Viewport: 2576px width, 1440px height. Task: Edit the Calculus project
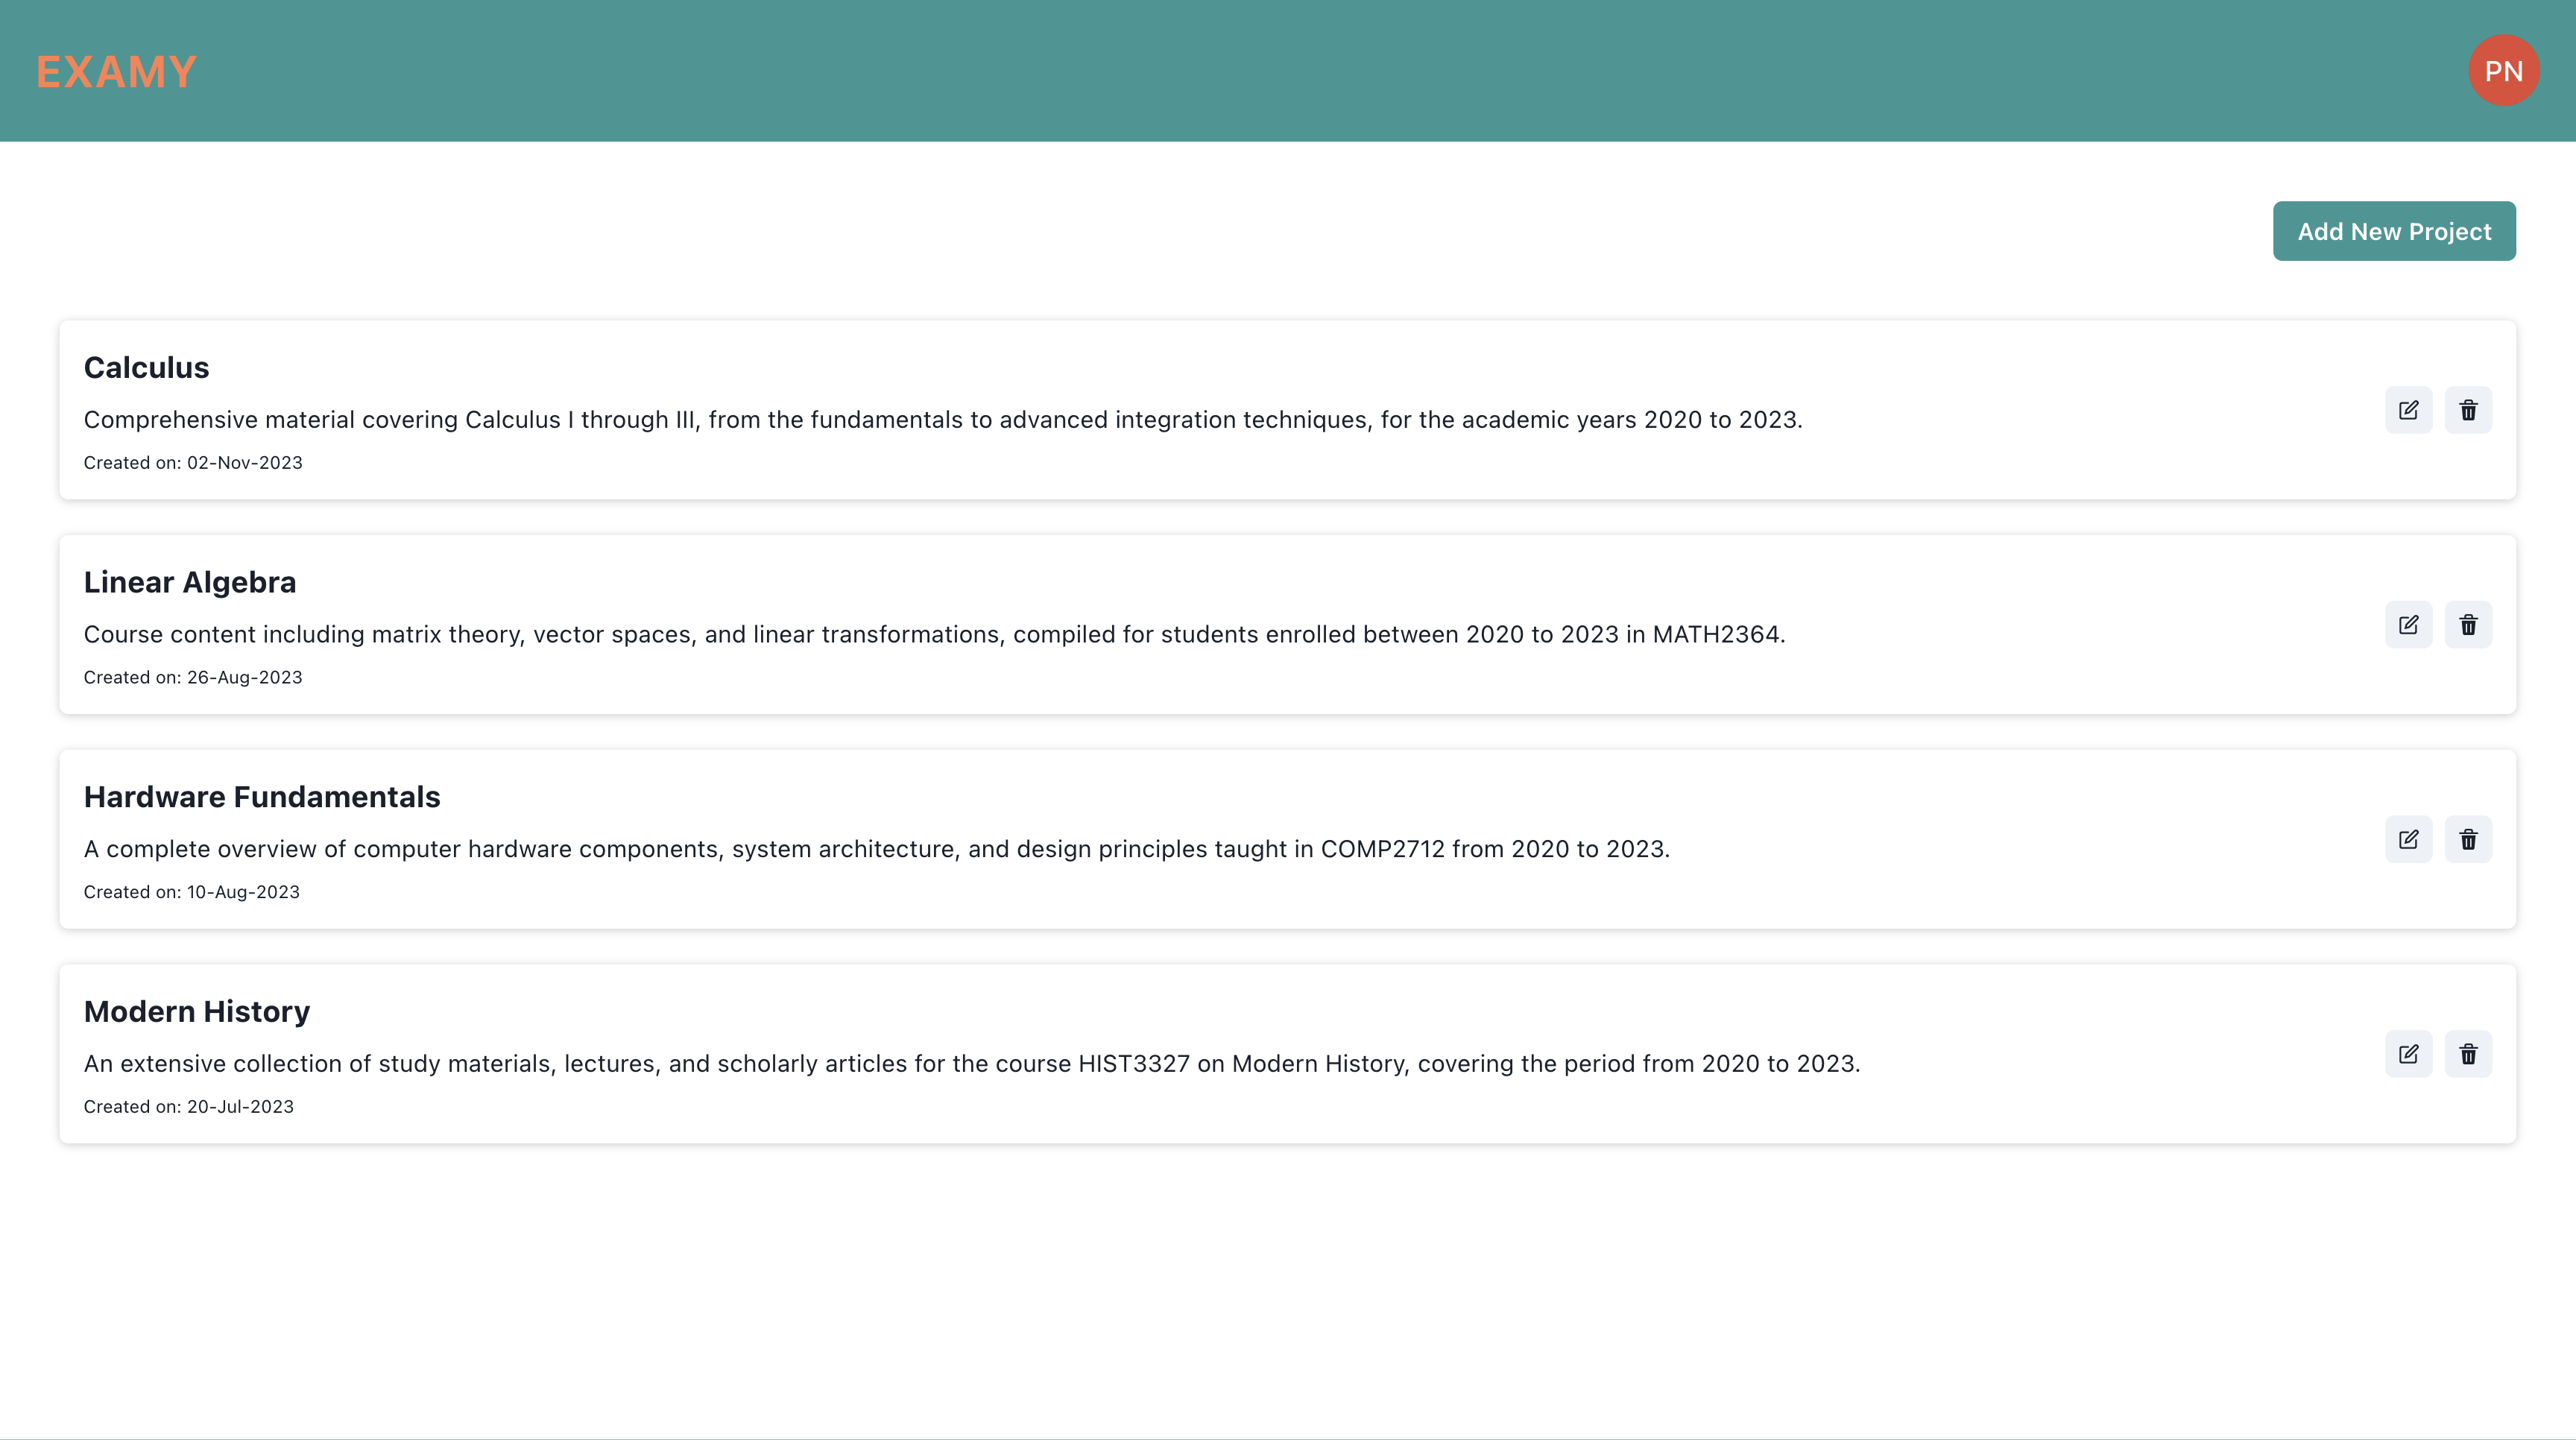(2408, 410)
